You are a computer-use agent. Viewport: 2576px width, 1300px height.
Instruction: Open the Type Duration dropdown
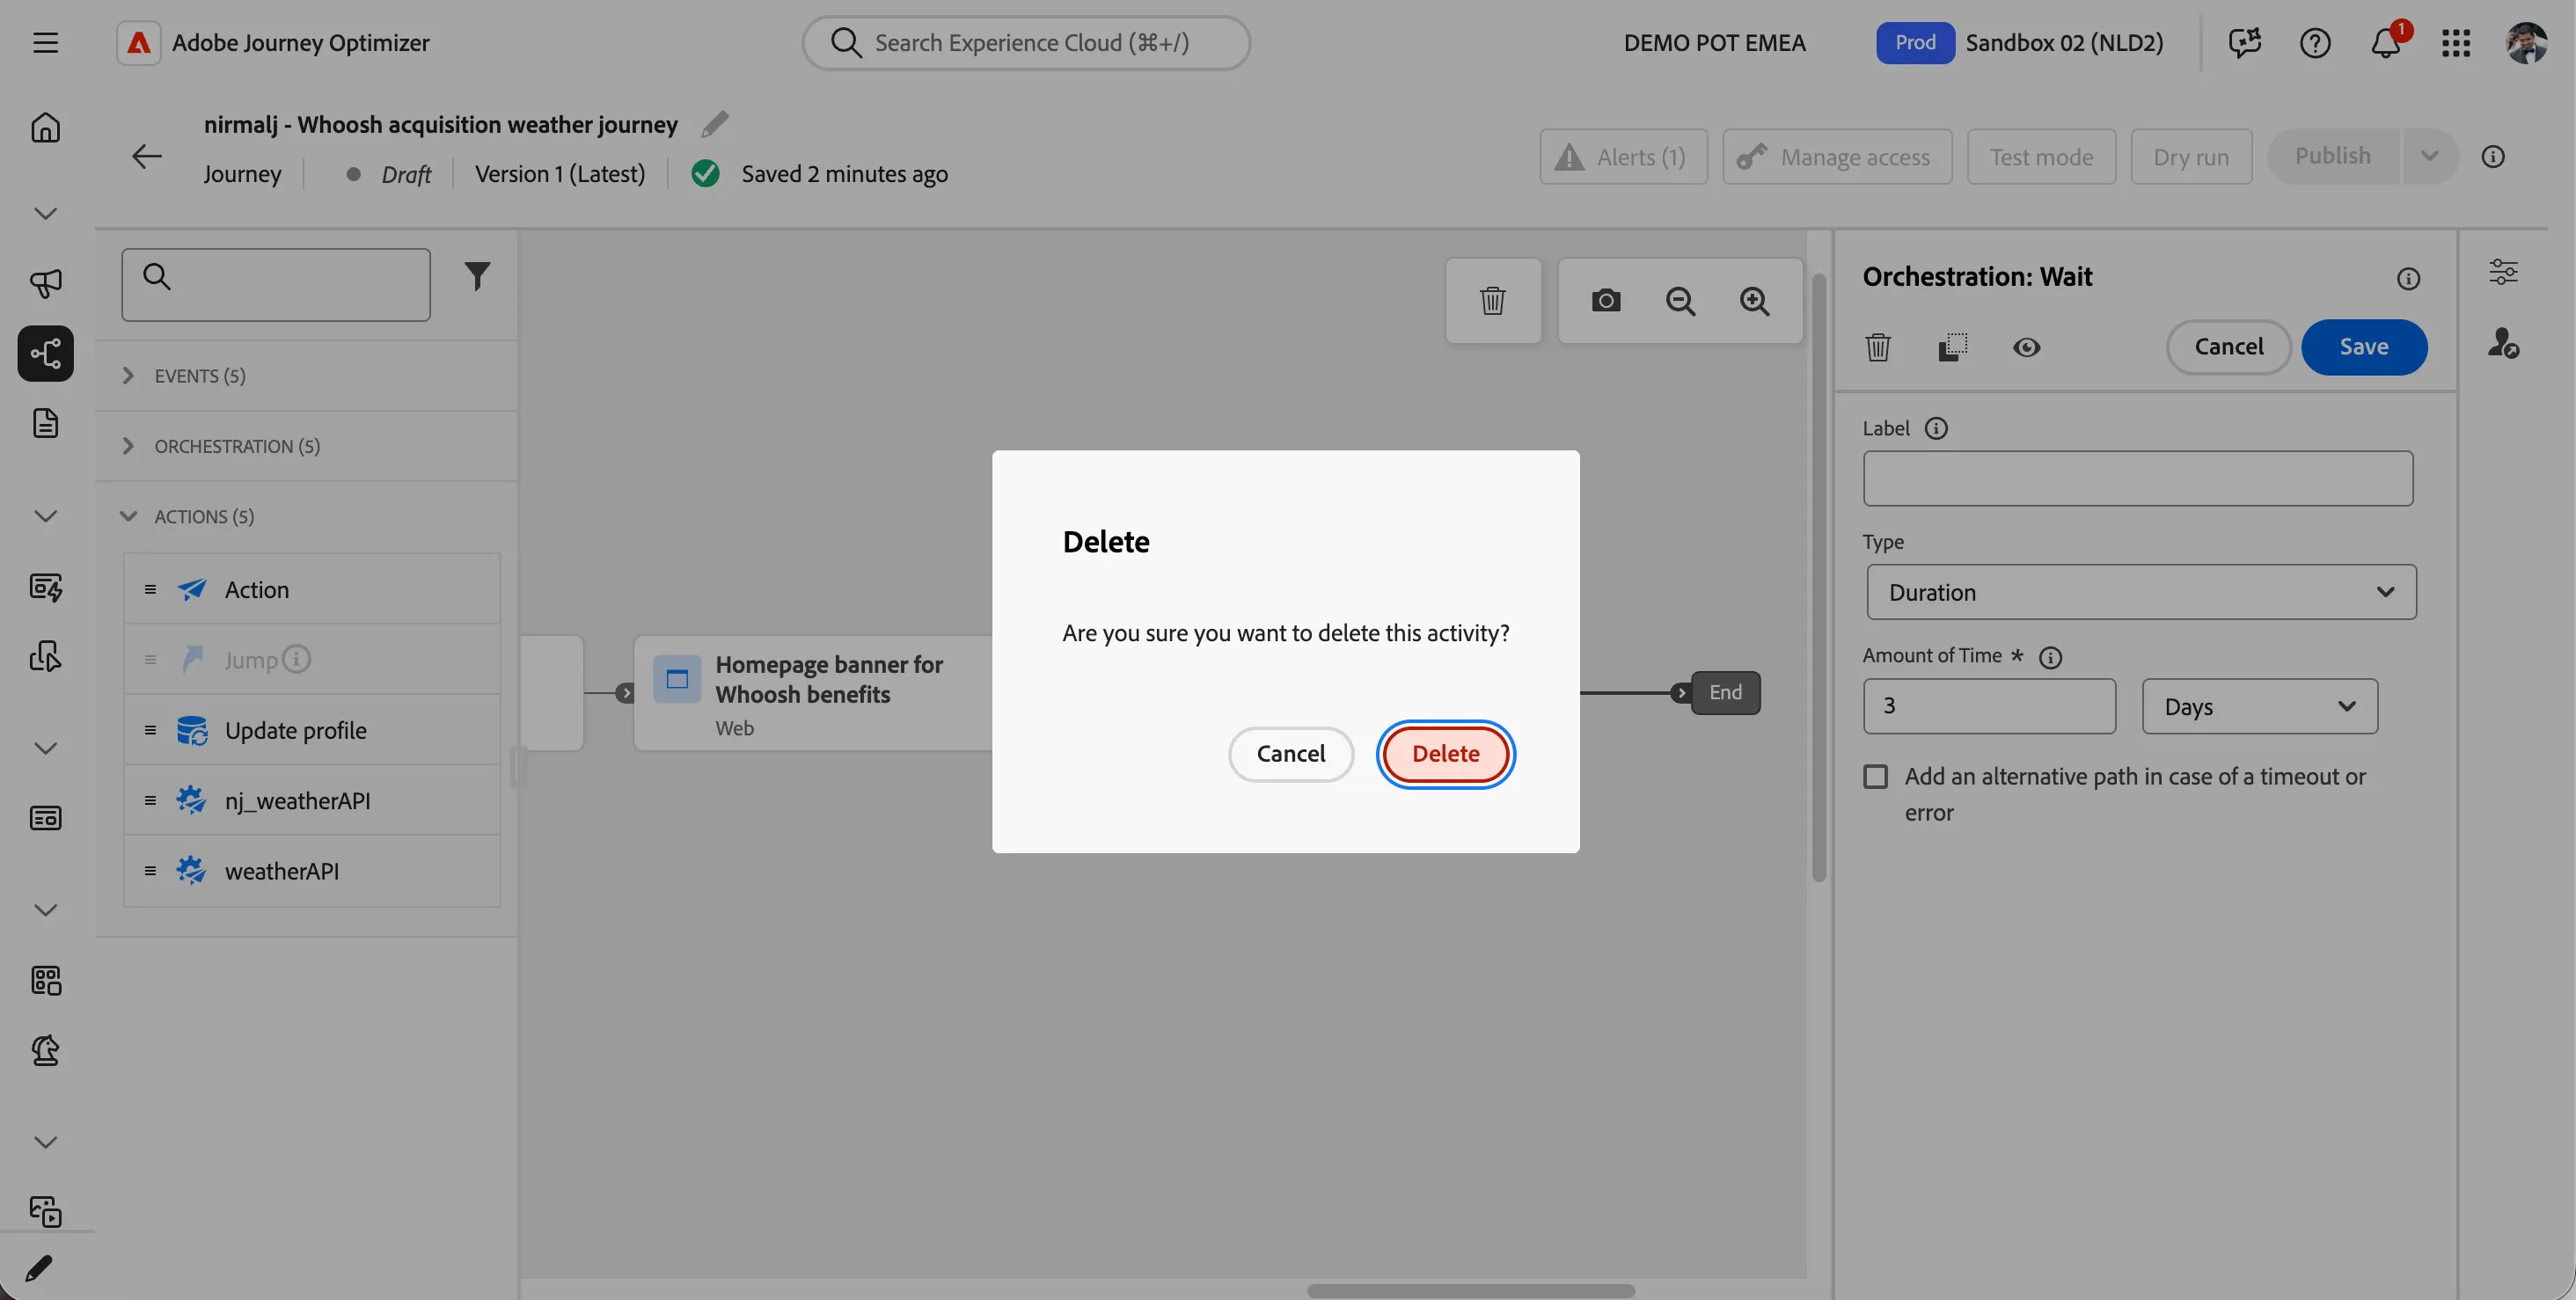2141,592
